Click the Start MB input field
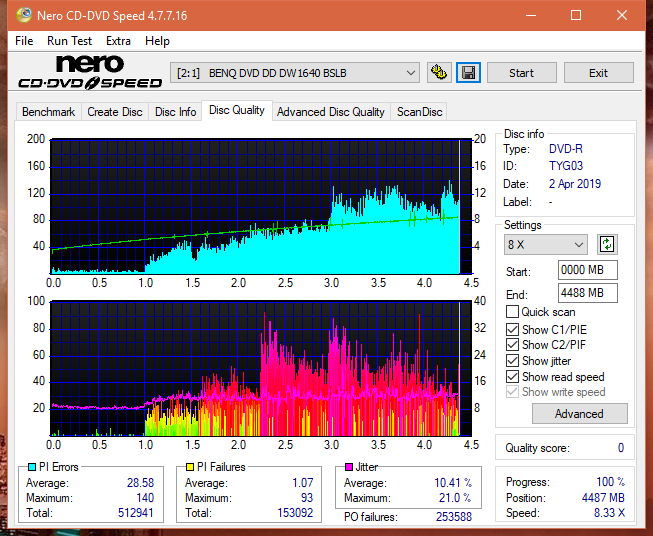653x536 pixels. (x=588, y=270)
